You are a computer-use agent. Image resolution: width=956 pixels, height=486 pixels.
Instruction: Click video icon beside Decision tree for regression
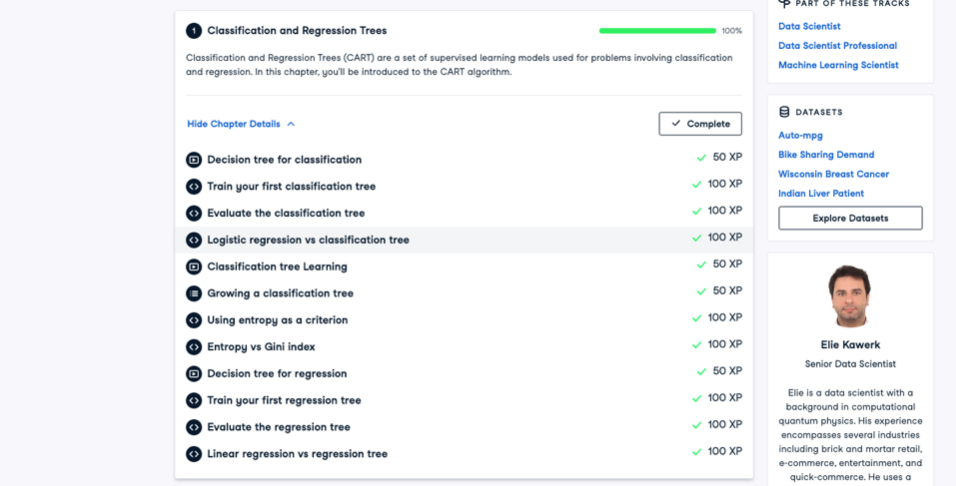click(194, 374)
